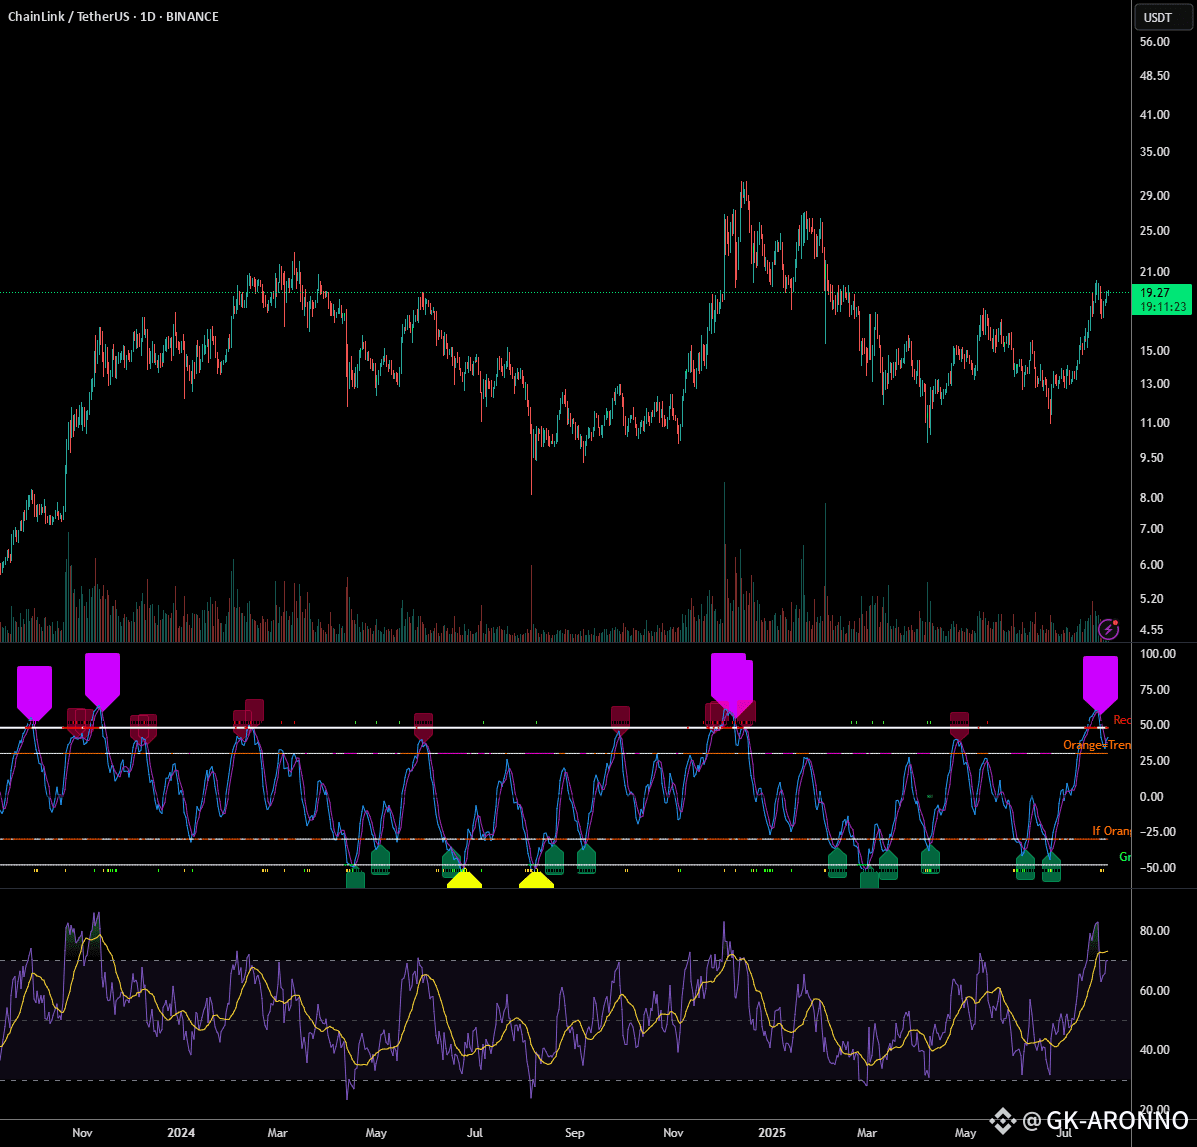Viewport: 1197px width, 1147px height.
Task: Click the 56.00 price axis label
Action: coord(1154,42)
